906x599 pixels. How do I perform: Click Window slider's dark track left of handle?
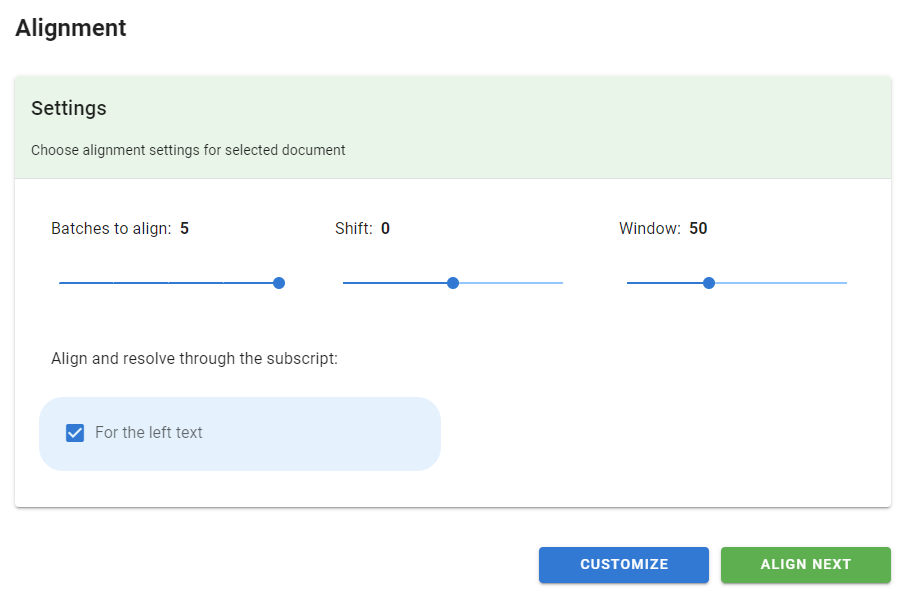[x=665, y=283]
